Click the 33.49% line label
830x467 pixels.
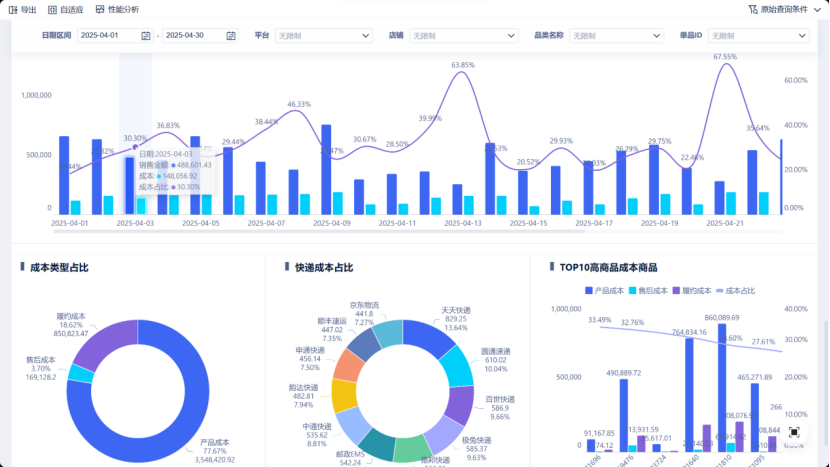tap(599, 320)
